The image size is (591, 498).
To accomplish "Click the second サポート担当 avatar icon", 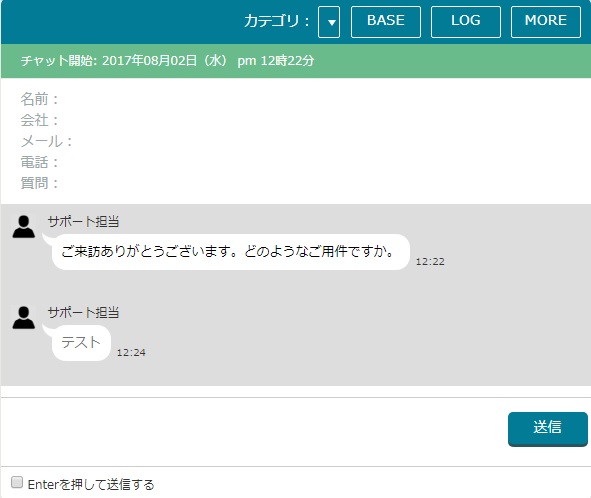I will 24,317.
